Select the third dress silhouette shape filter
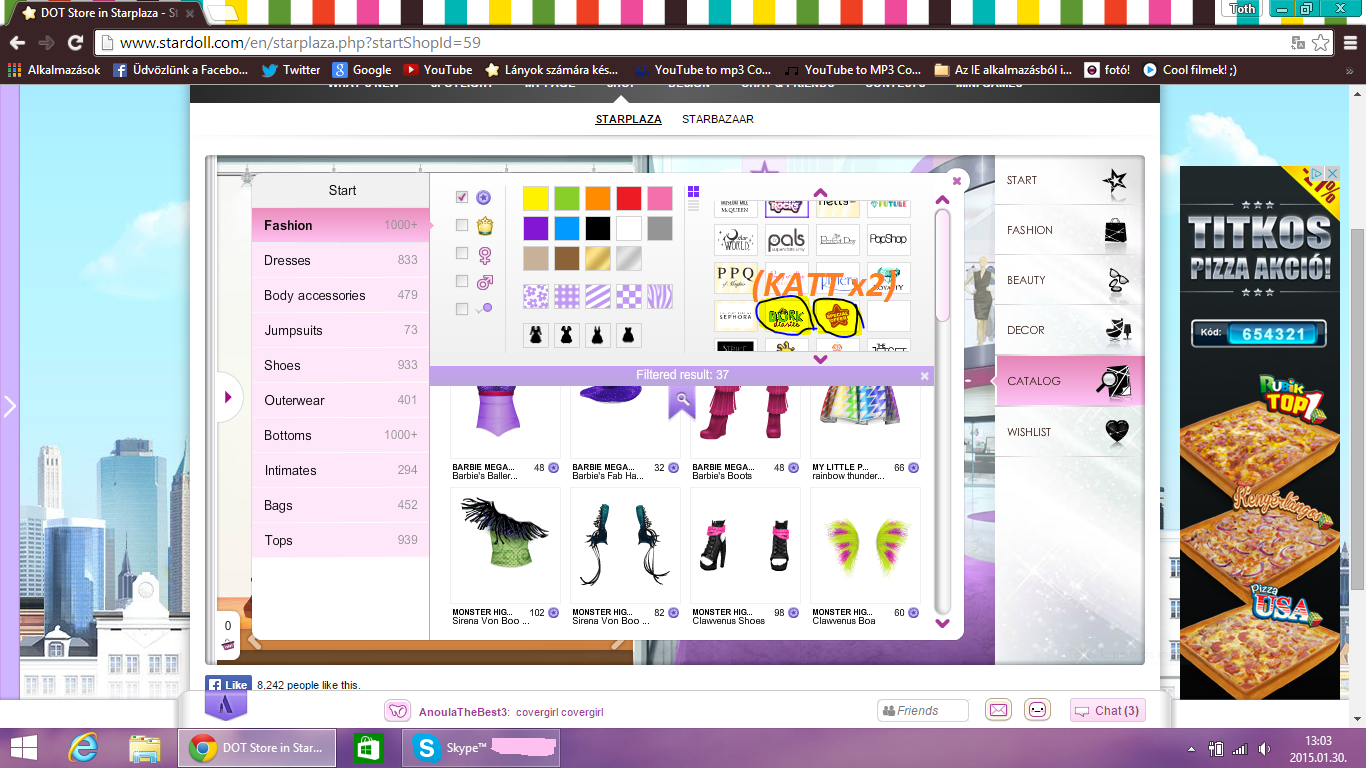 pos(597,335)
